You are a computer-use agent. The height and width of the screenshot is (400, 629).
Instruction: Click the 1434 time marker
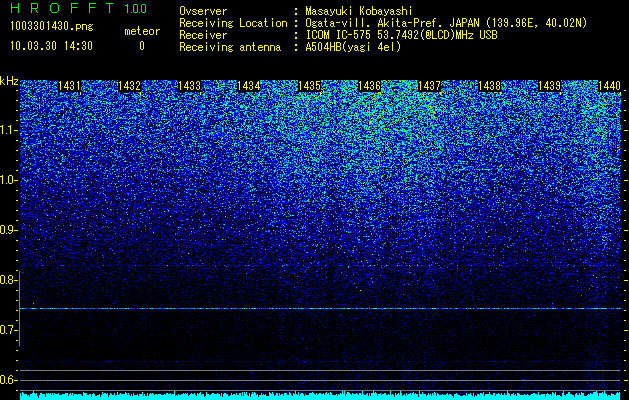tap(249, 86)
